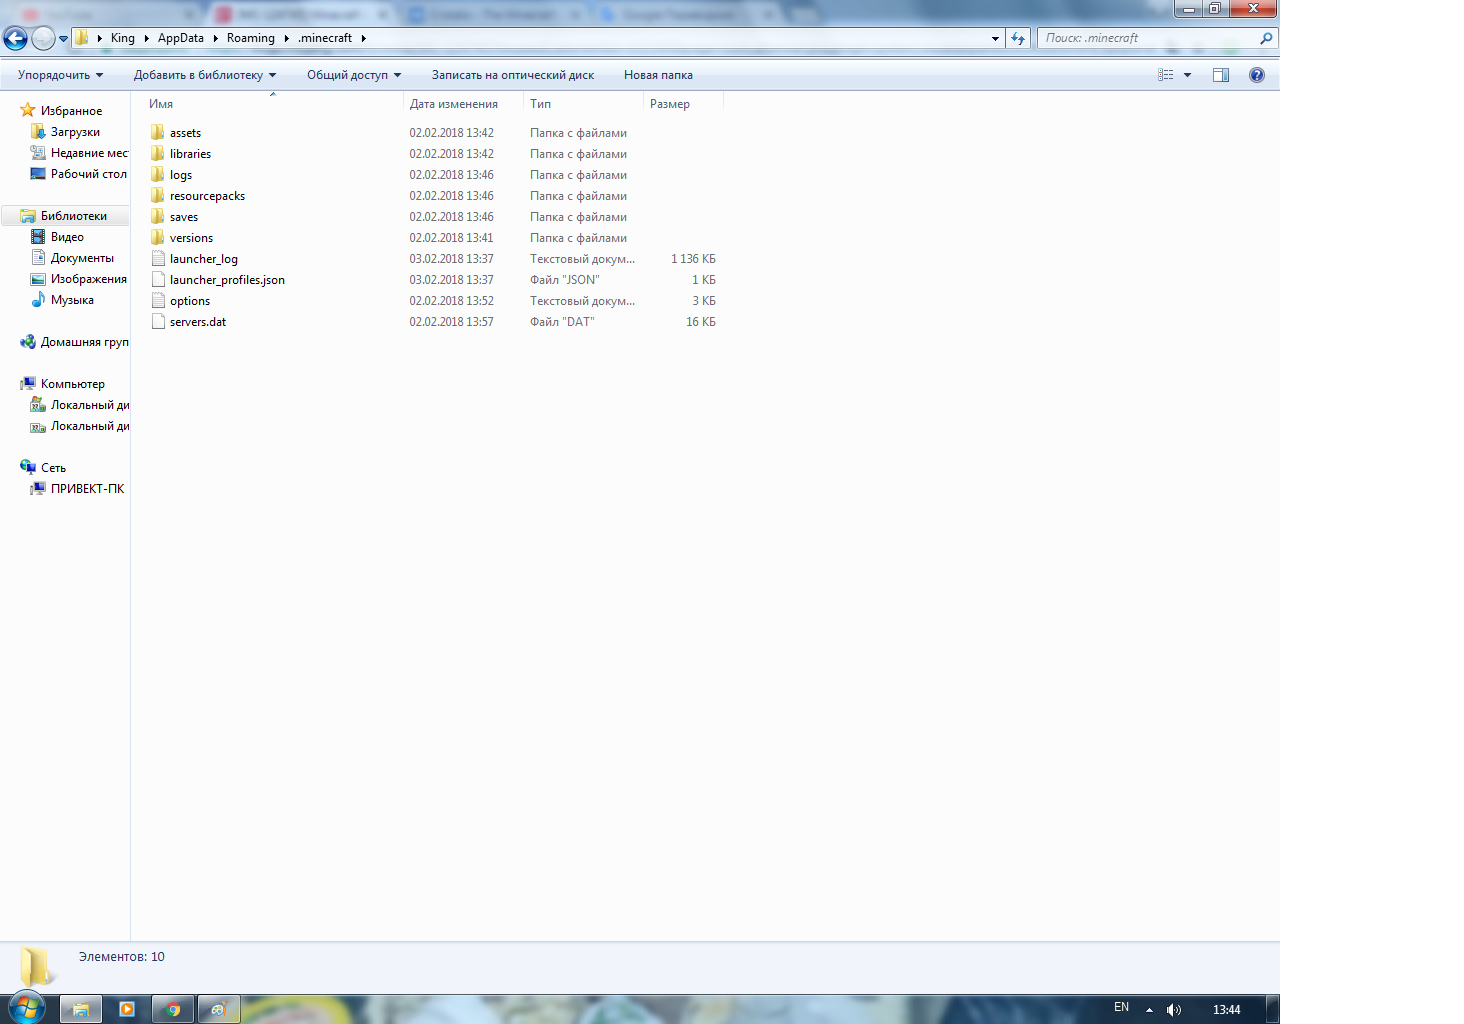Viewport: 1464px width, 1024px height.
Task: Sort by the Имя column header
Action: 273,104
